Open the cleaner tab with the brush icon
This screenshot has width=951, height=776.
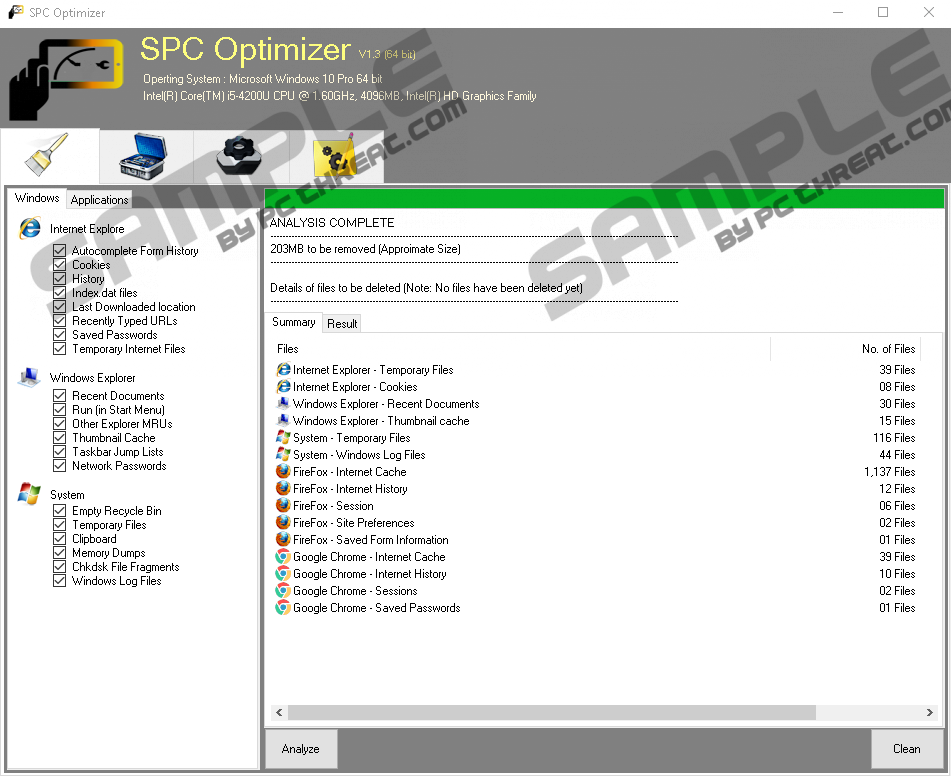[x=49, y=155]
